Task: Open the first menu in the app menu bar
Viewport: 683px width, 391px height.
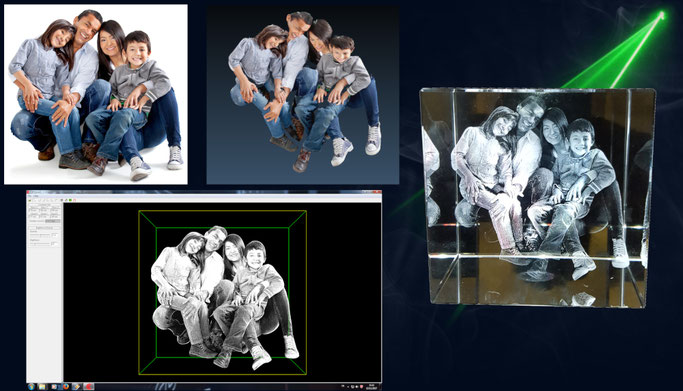Action: click(29, 196)
